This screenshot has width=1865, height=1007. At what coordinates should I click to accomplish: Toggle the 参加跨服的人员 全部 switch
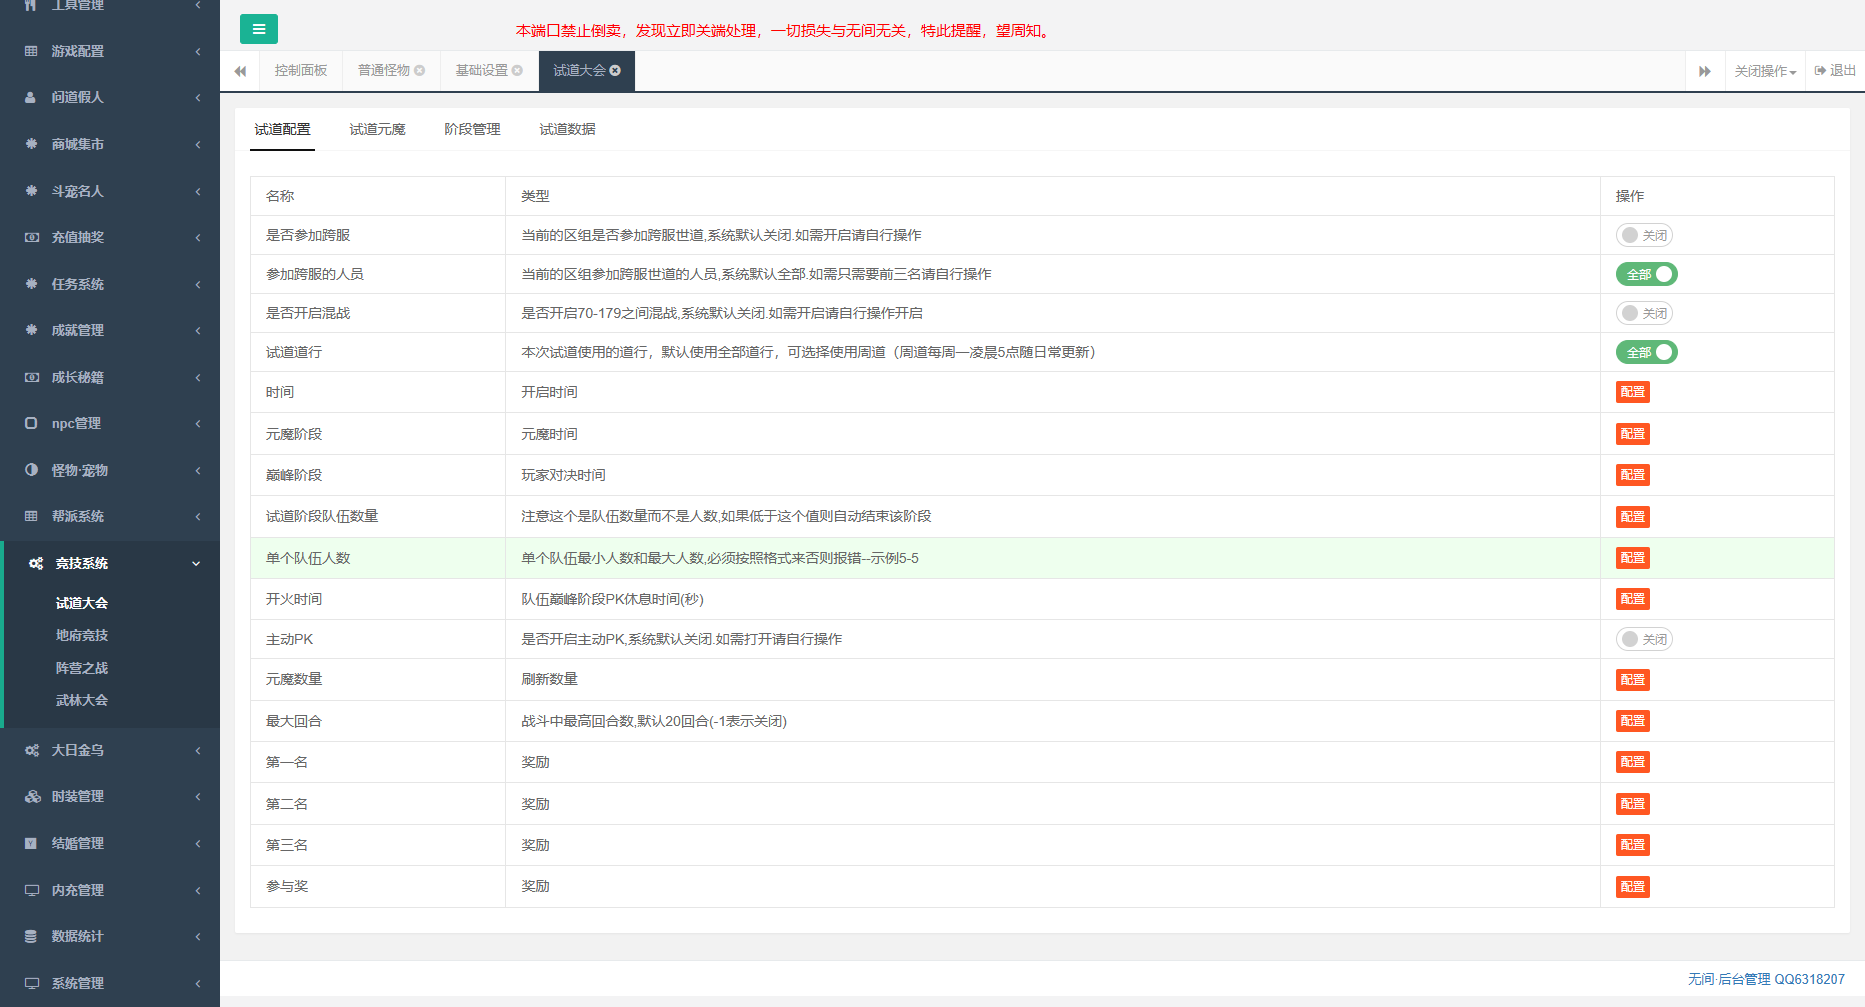pos(1646,274)
